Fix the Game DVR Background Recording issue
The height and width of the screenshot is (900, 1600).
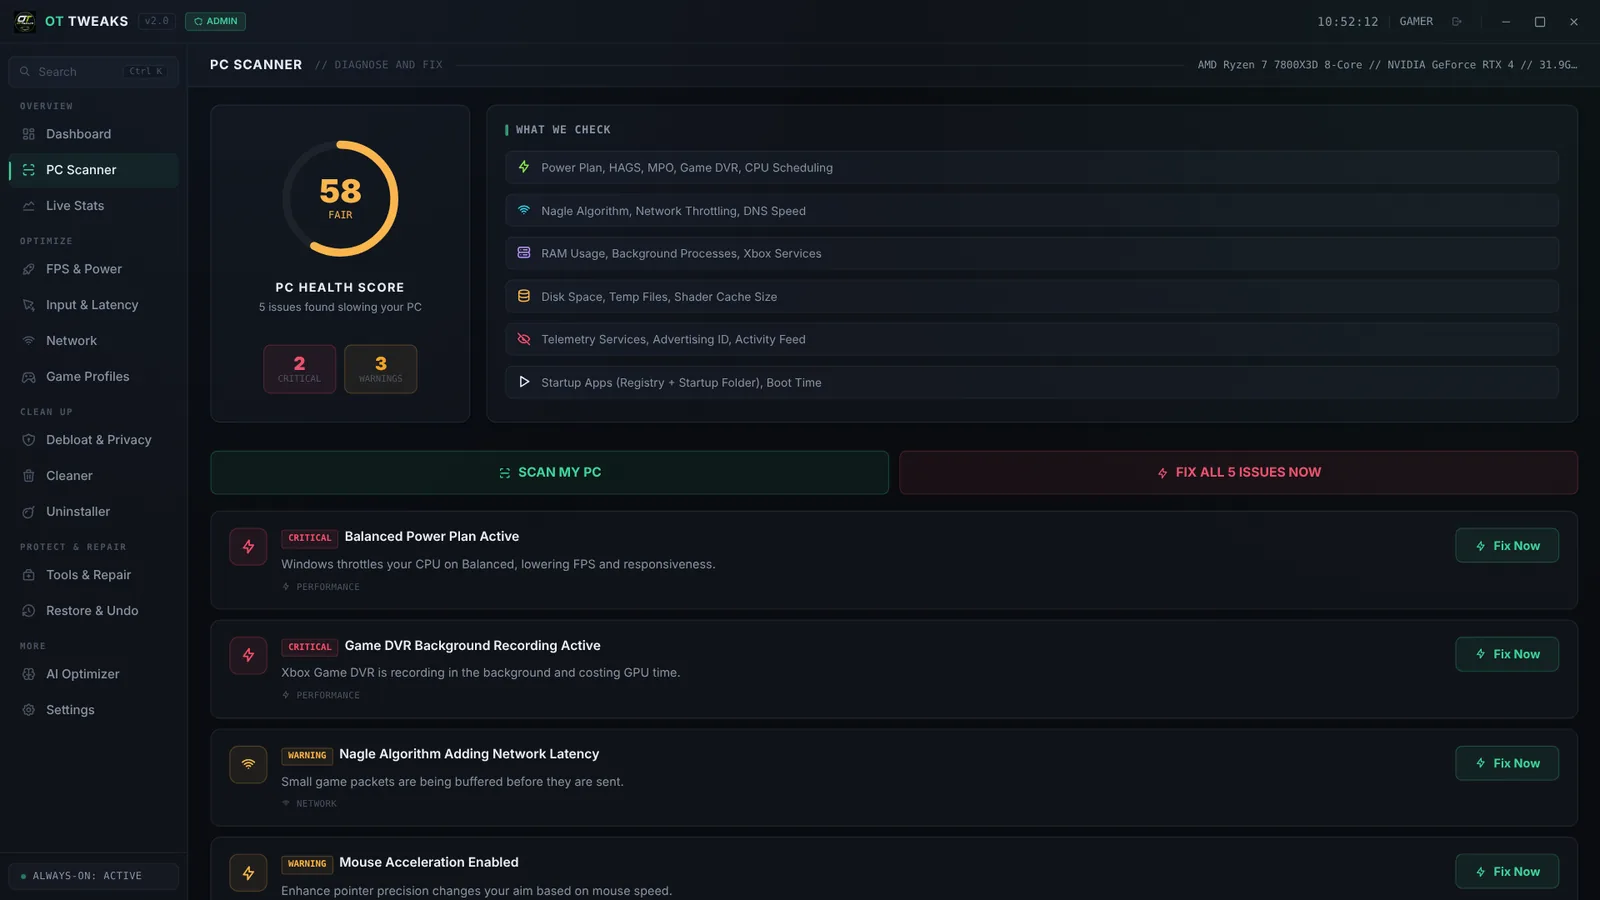coord(1507,654)
